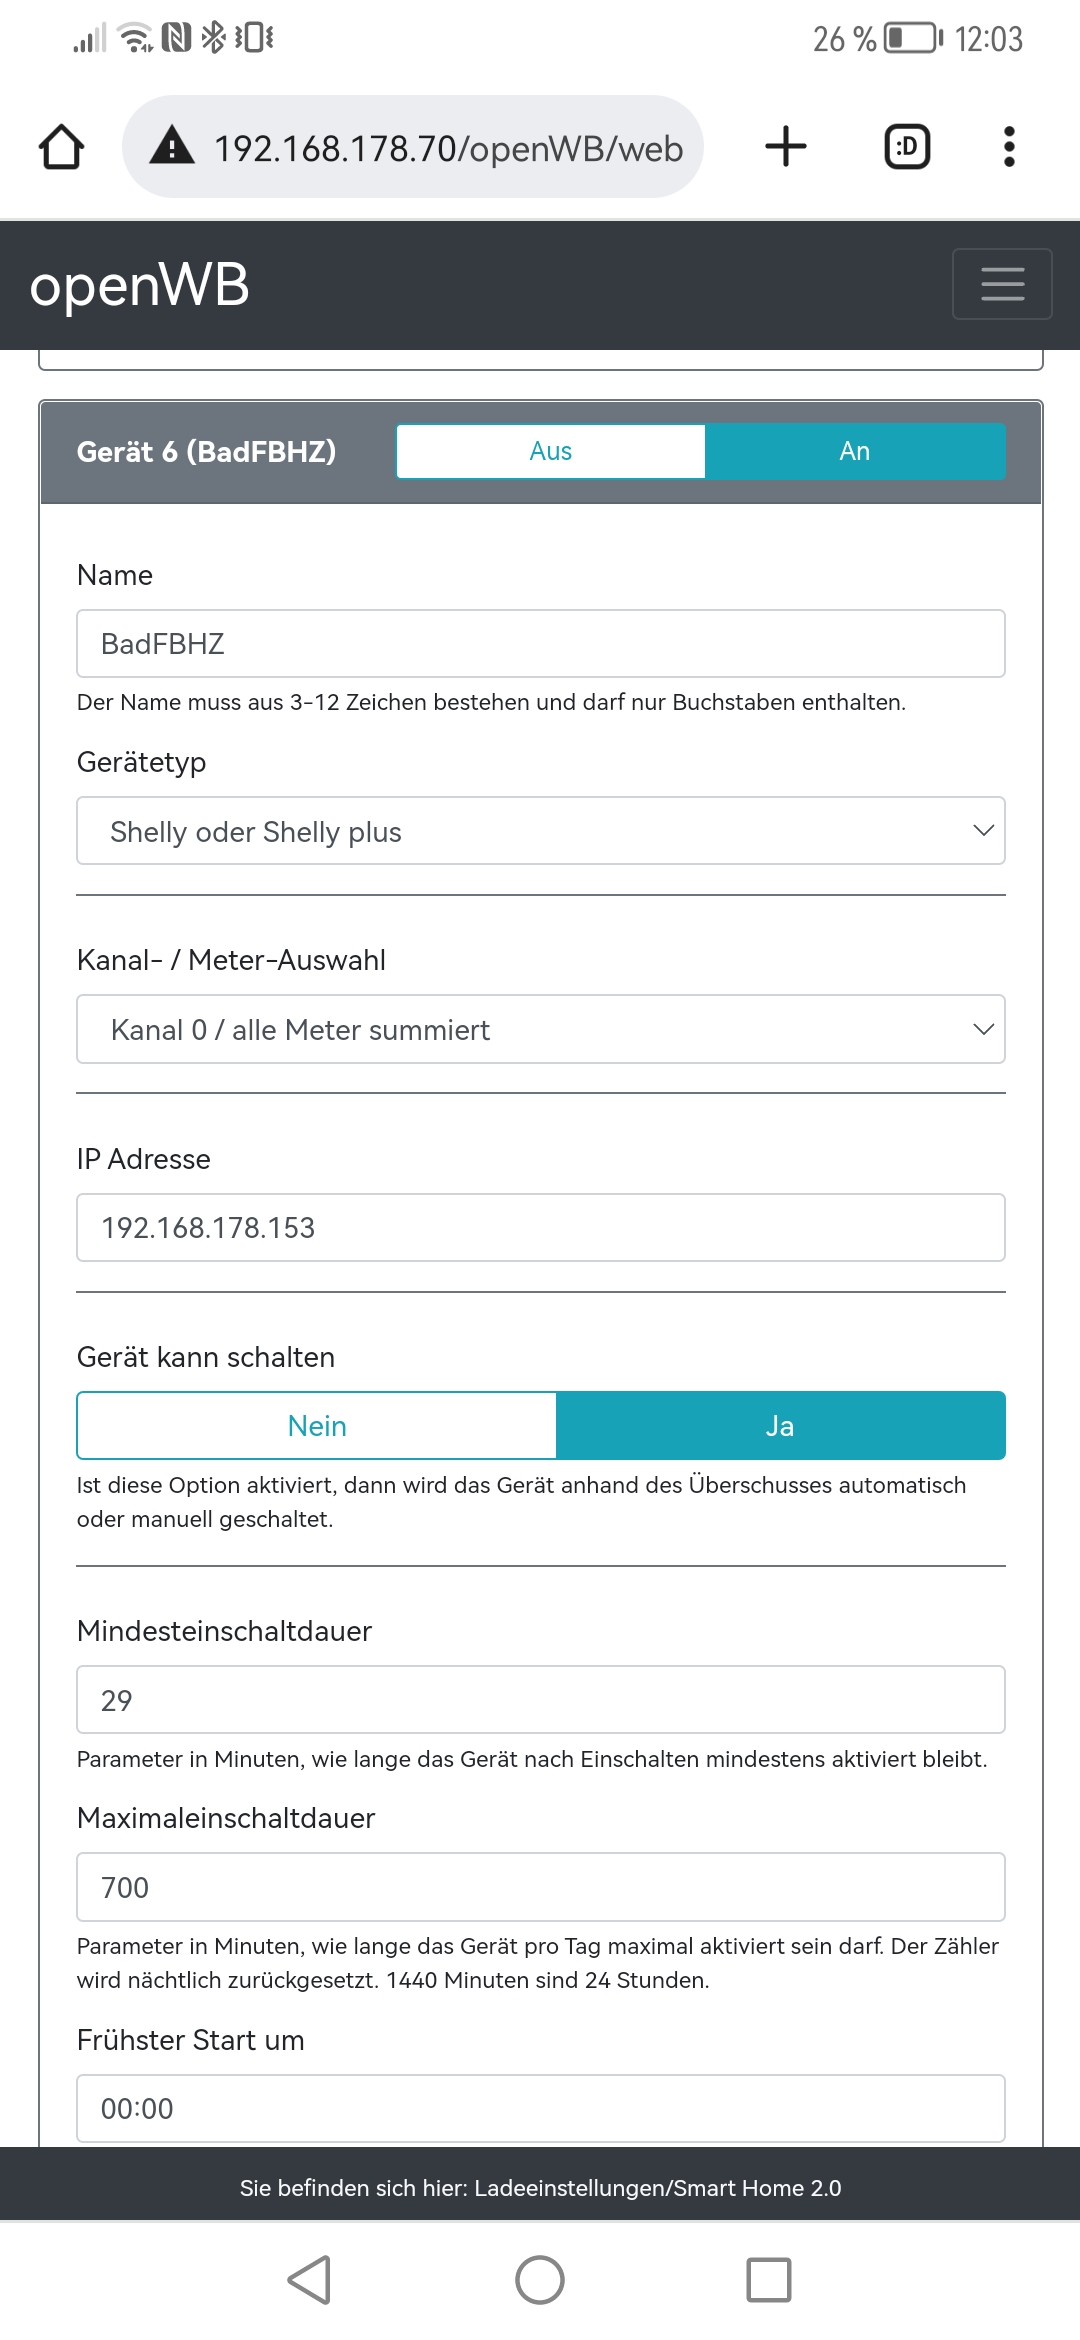The image size is (1080, 2340).
Task: Switch Gerät 6 to Aus
Action: [x=550, y=451]
